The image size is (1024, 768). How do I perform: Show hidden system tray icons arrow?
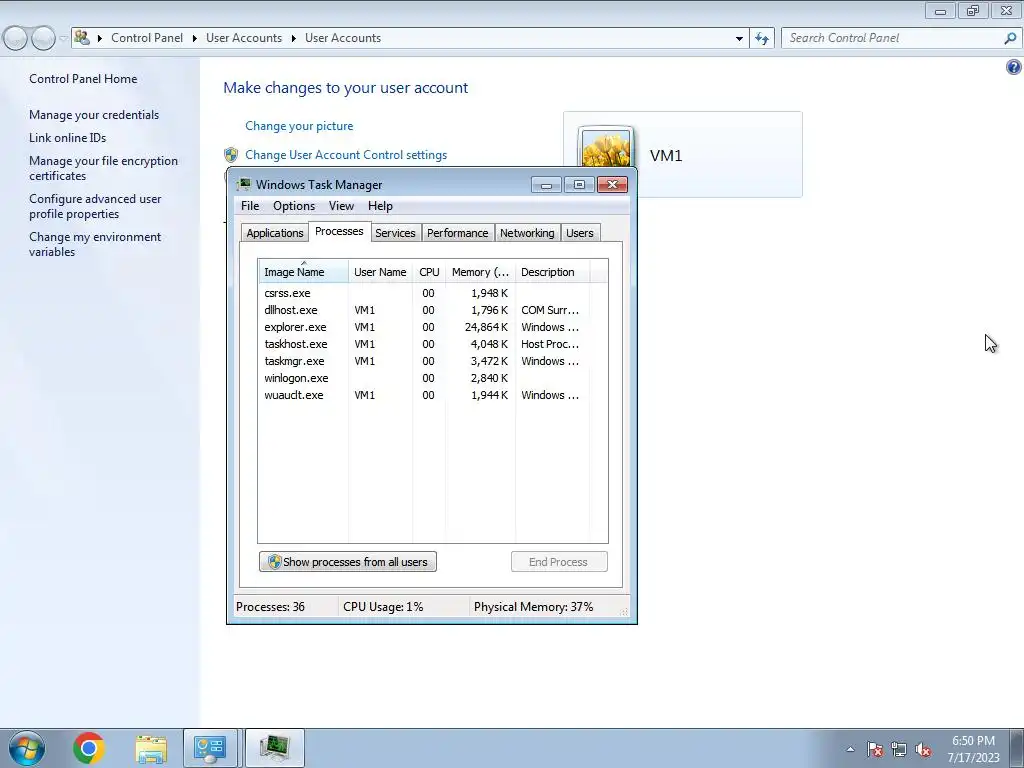click(x=850, y=750)
